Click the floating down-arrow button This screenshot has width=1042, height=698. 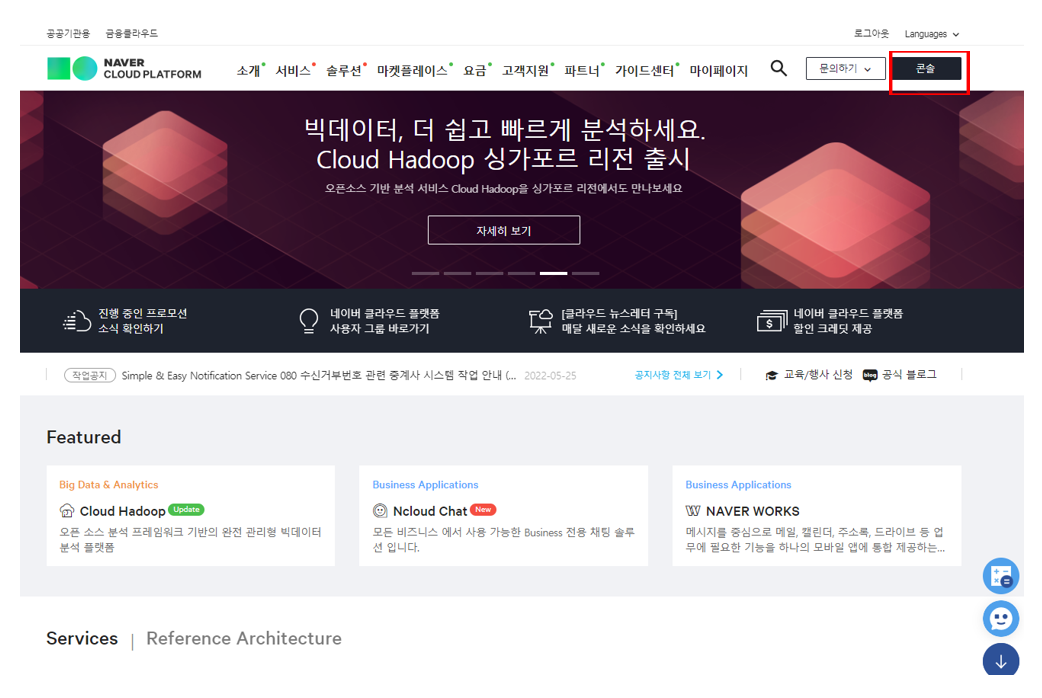(x=1001, y=659)
